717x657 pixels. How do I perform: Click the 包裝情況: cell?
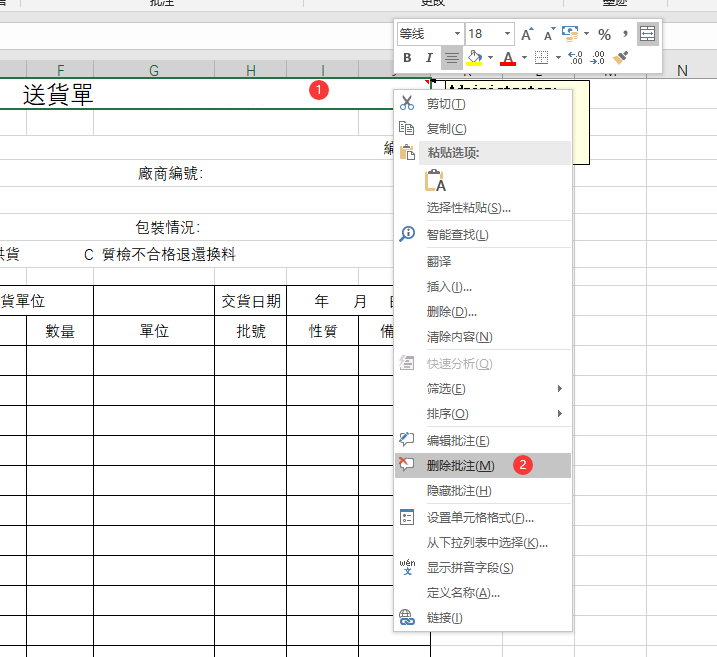pyautogui.click(x=168, y=227)
